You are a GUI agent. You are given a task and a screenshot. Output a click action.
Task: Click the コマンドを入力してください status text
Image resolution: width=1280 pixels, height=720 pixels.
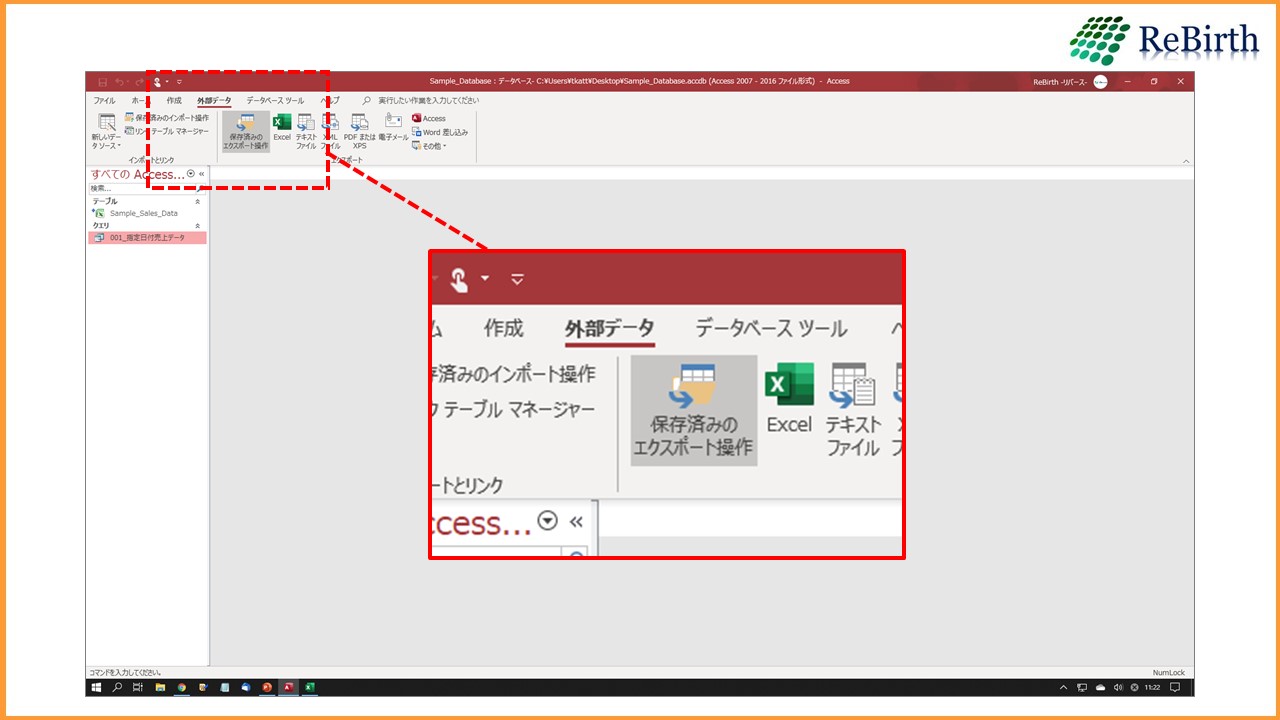127,673
